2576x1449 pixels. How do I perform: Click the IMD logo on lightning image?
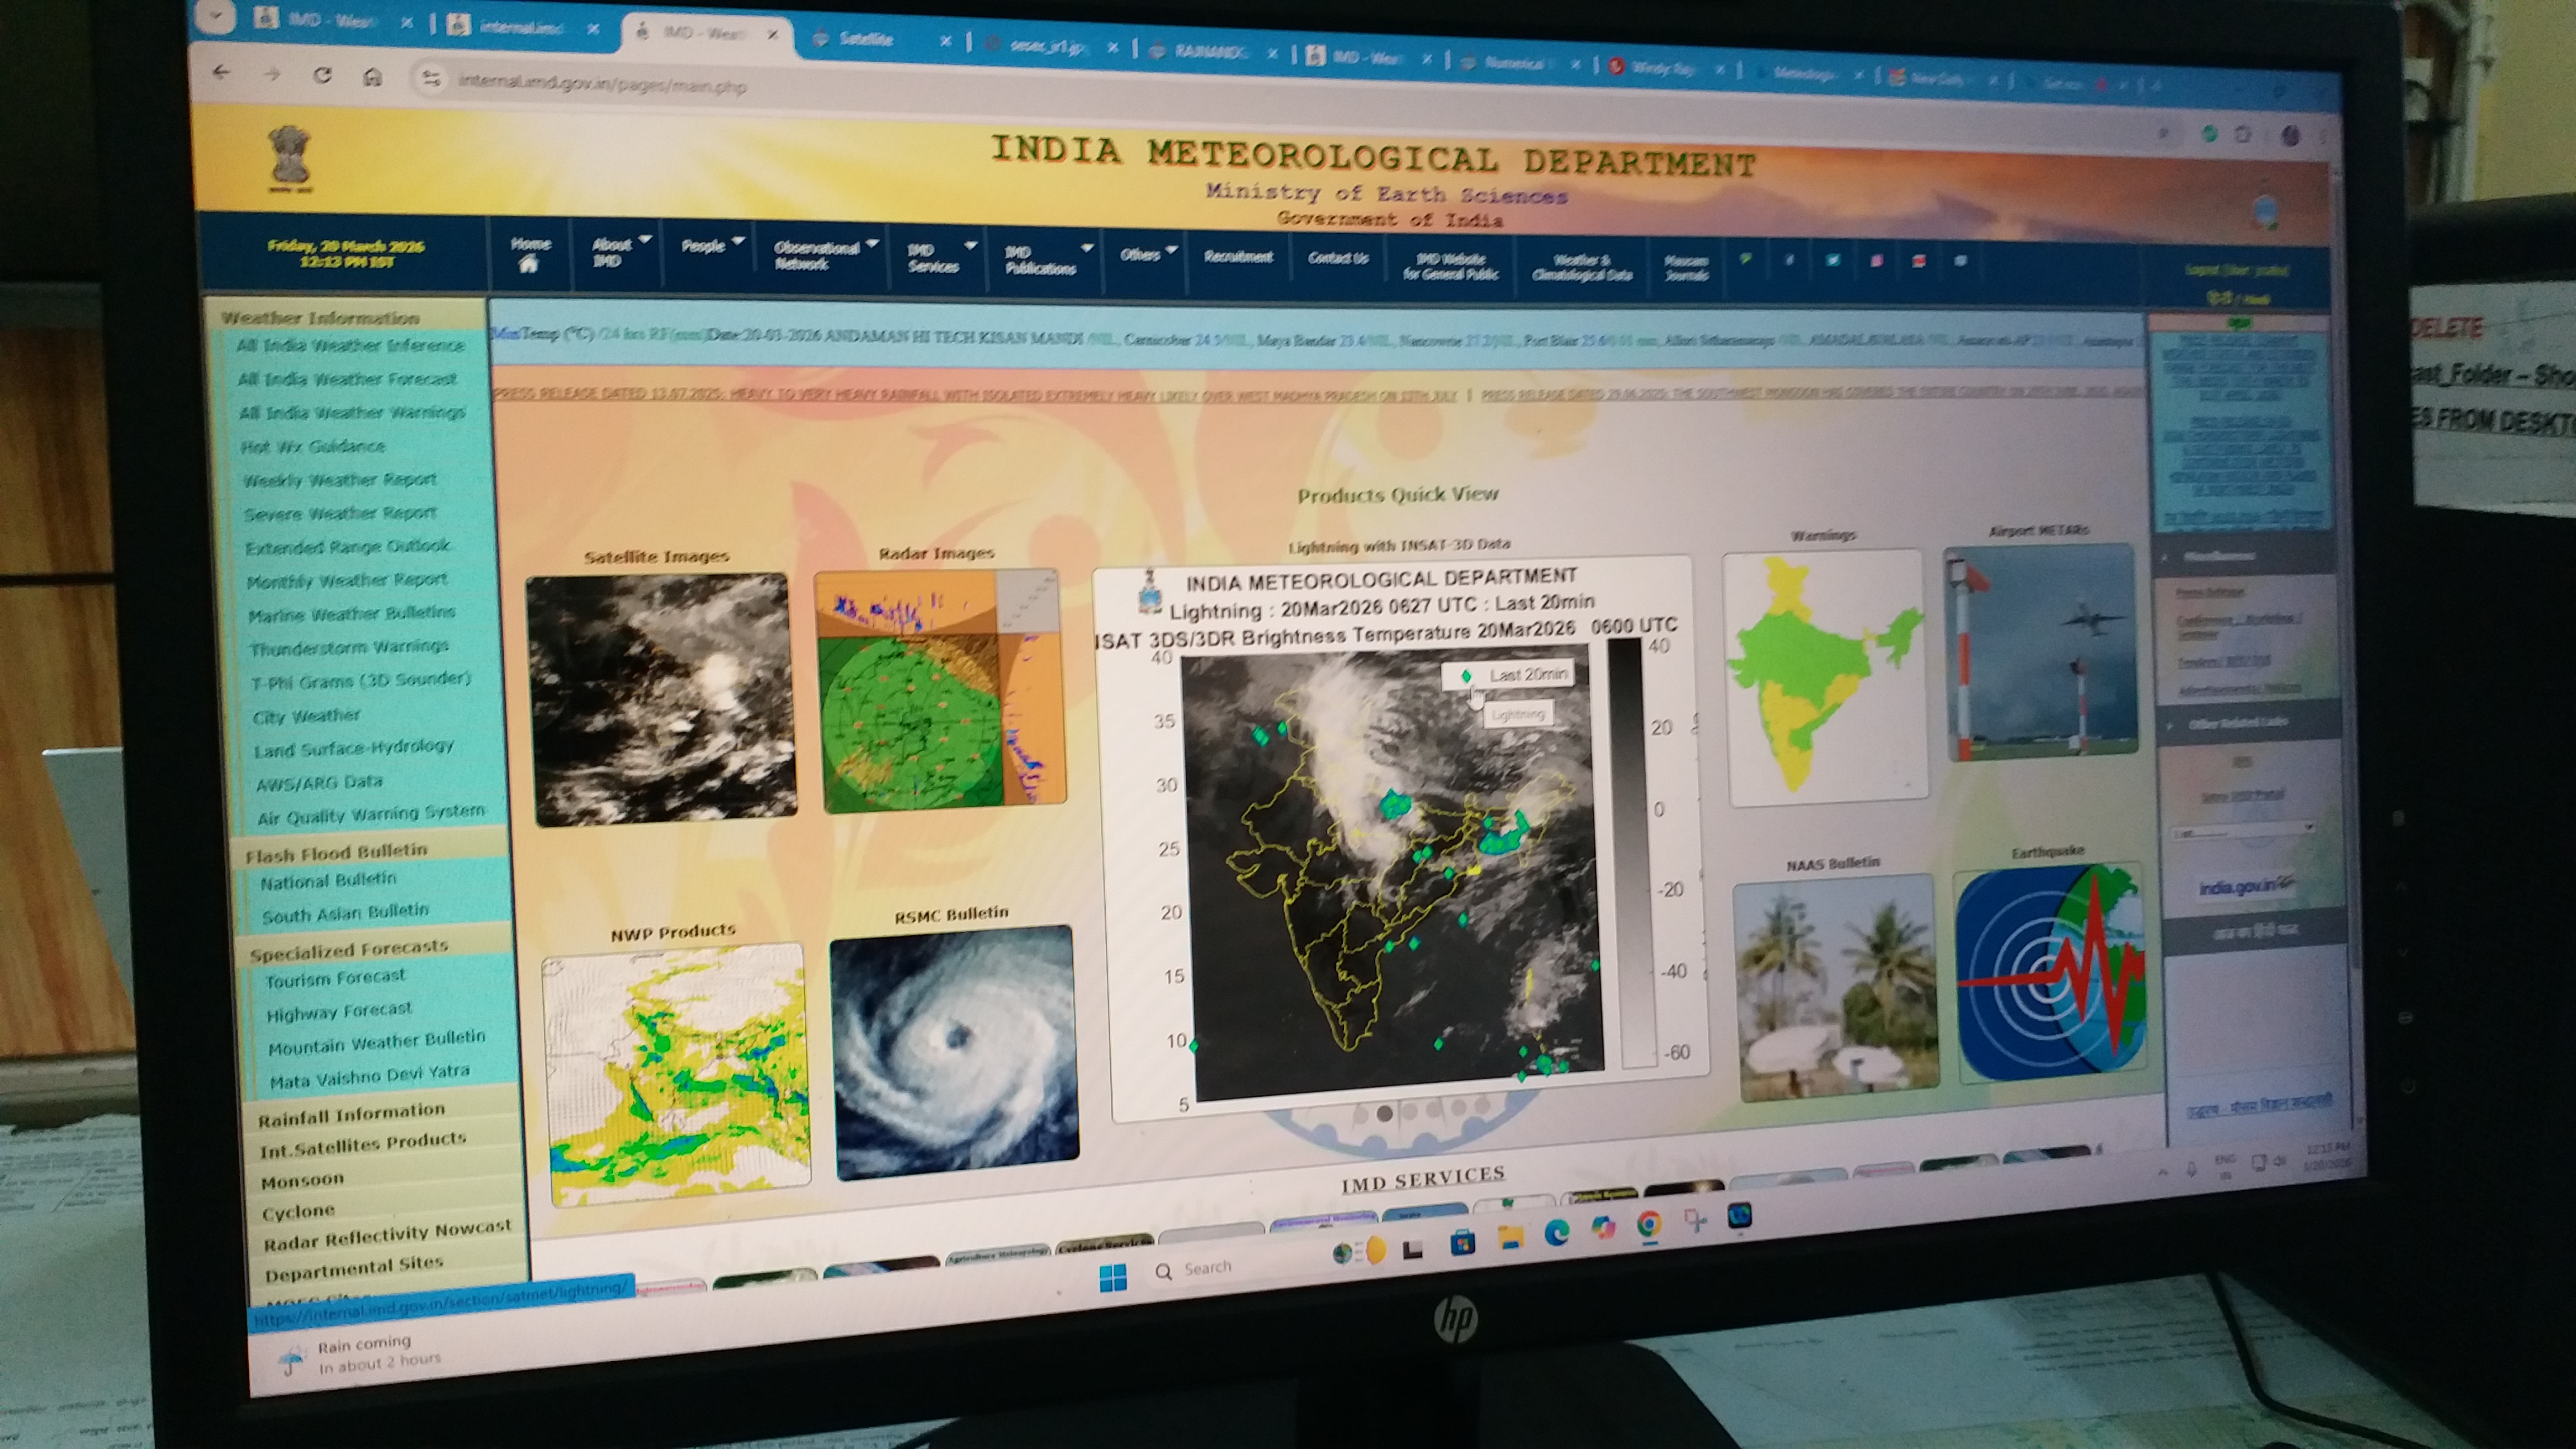1150,593
